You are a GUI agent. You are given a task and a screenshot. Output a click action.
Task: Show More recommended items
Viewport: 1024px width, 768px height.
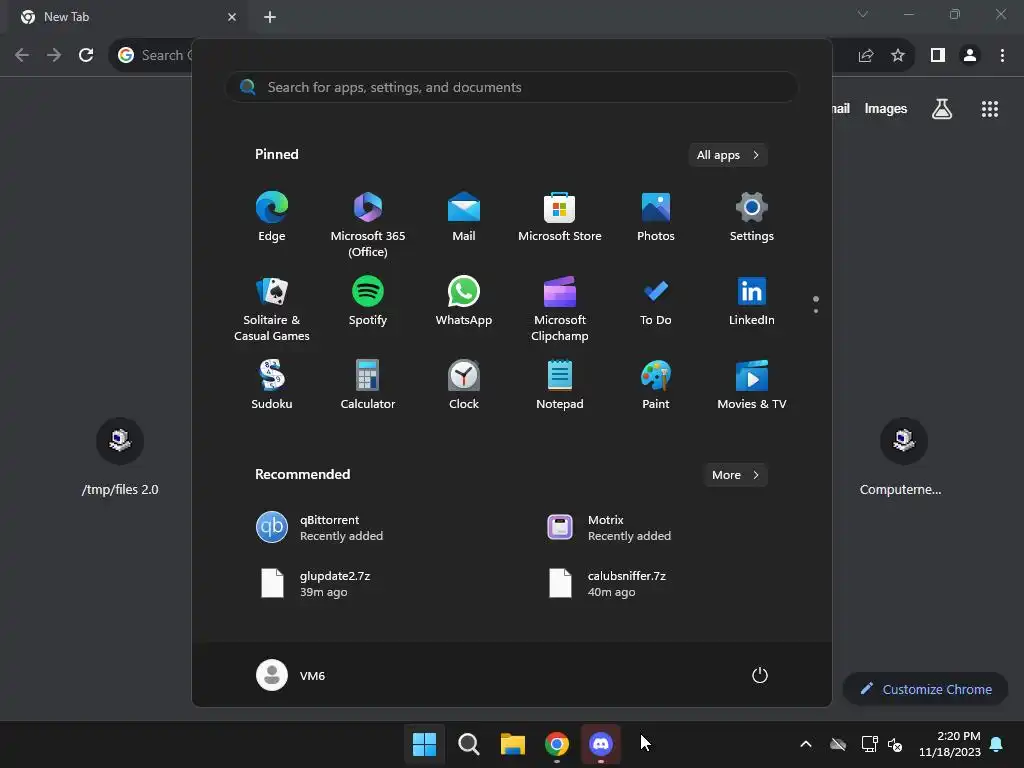click(x=735, y=475)
